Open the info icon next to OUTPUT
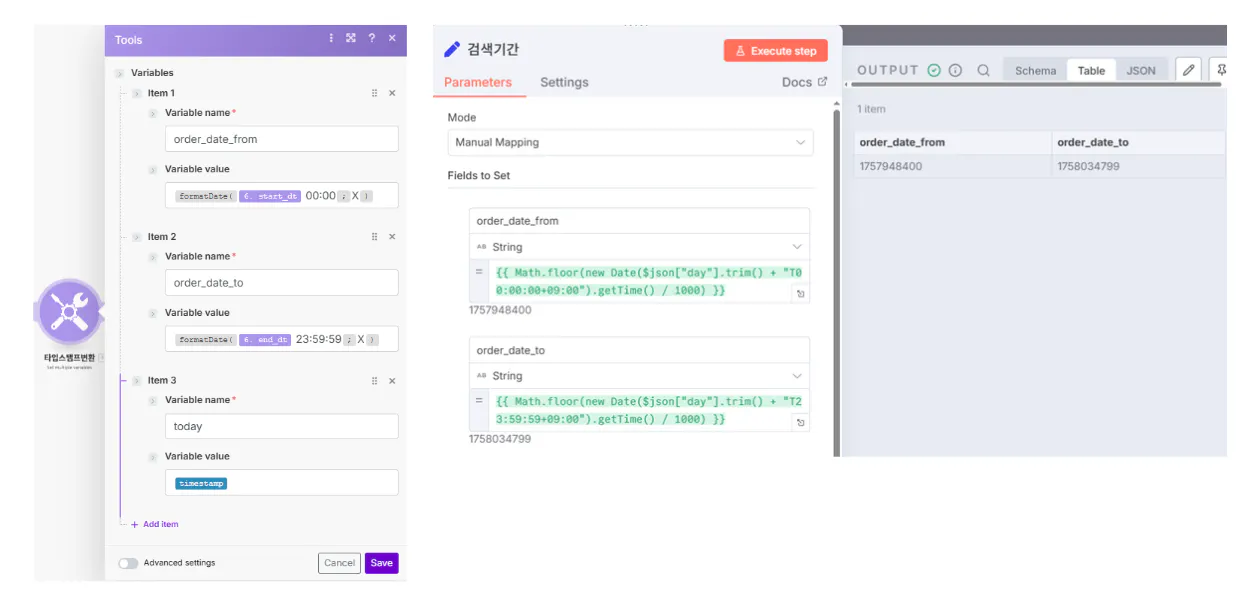1245x609 pixels. (955, 70)
